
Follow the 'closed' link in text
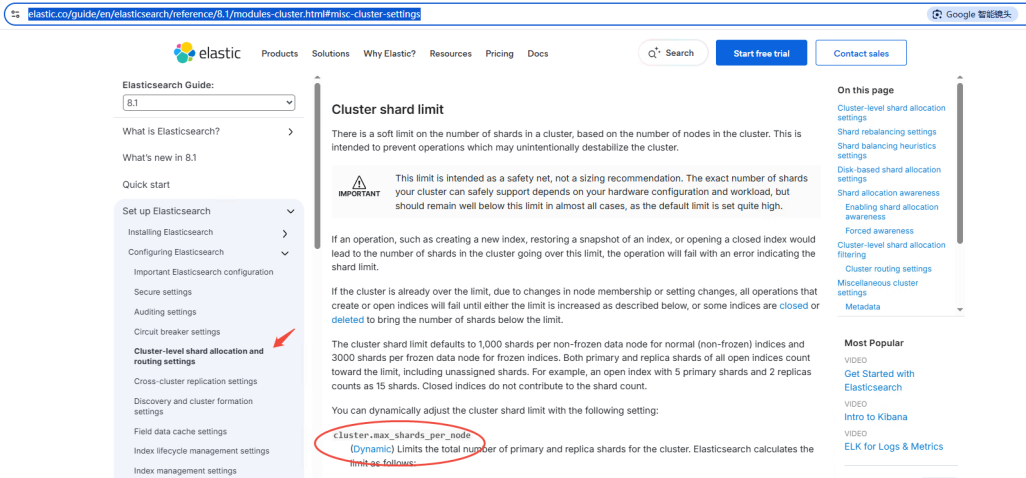tap(794, 305)
